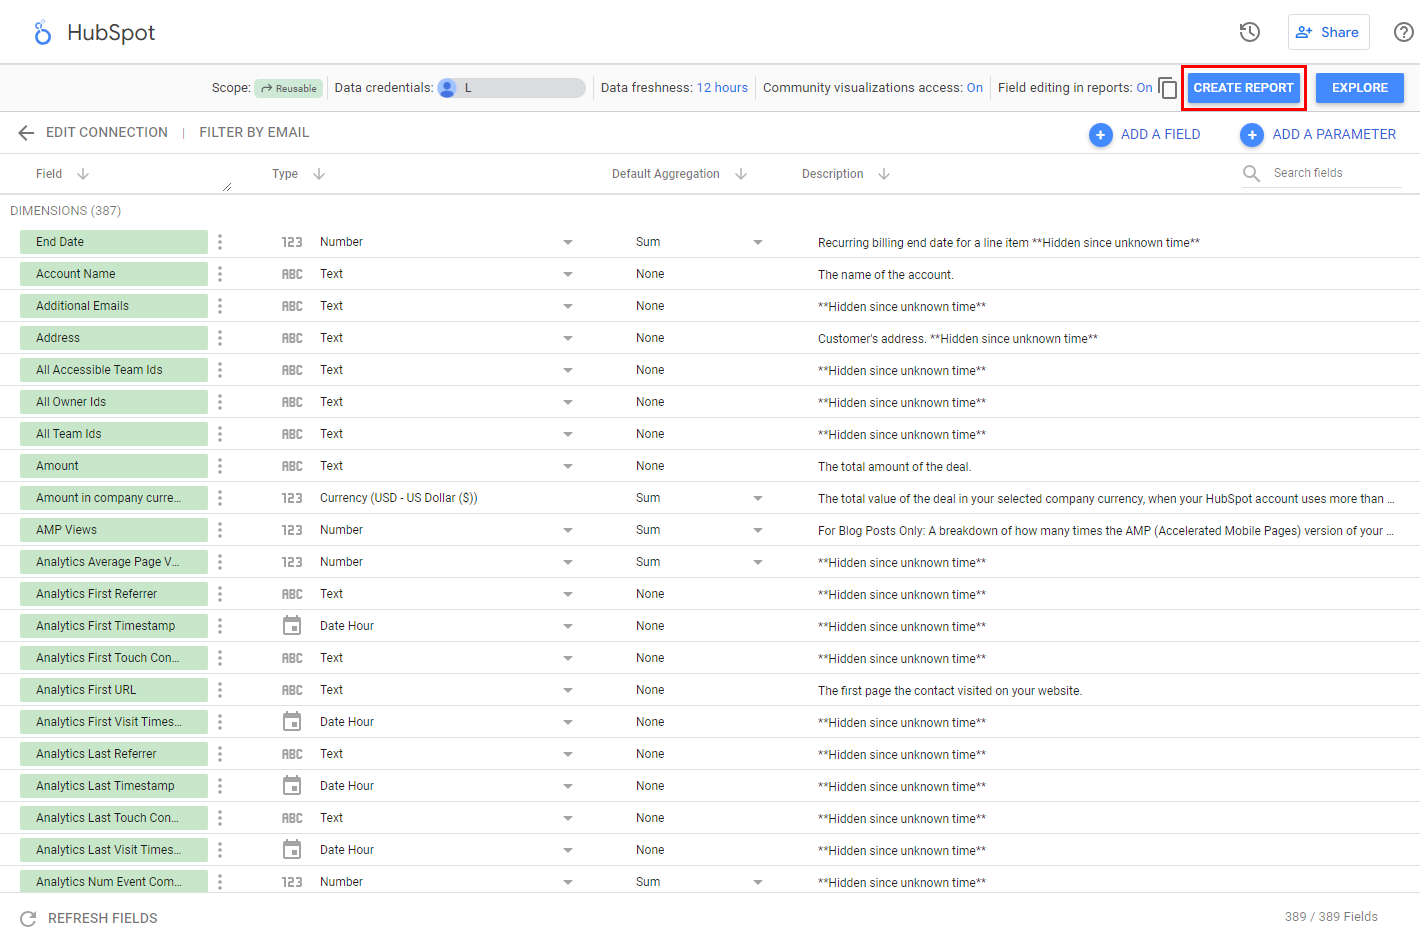Change Data freshness 12 hours setting
The image size is (1420, 942).
722,88
